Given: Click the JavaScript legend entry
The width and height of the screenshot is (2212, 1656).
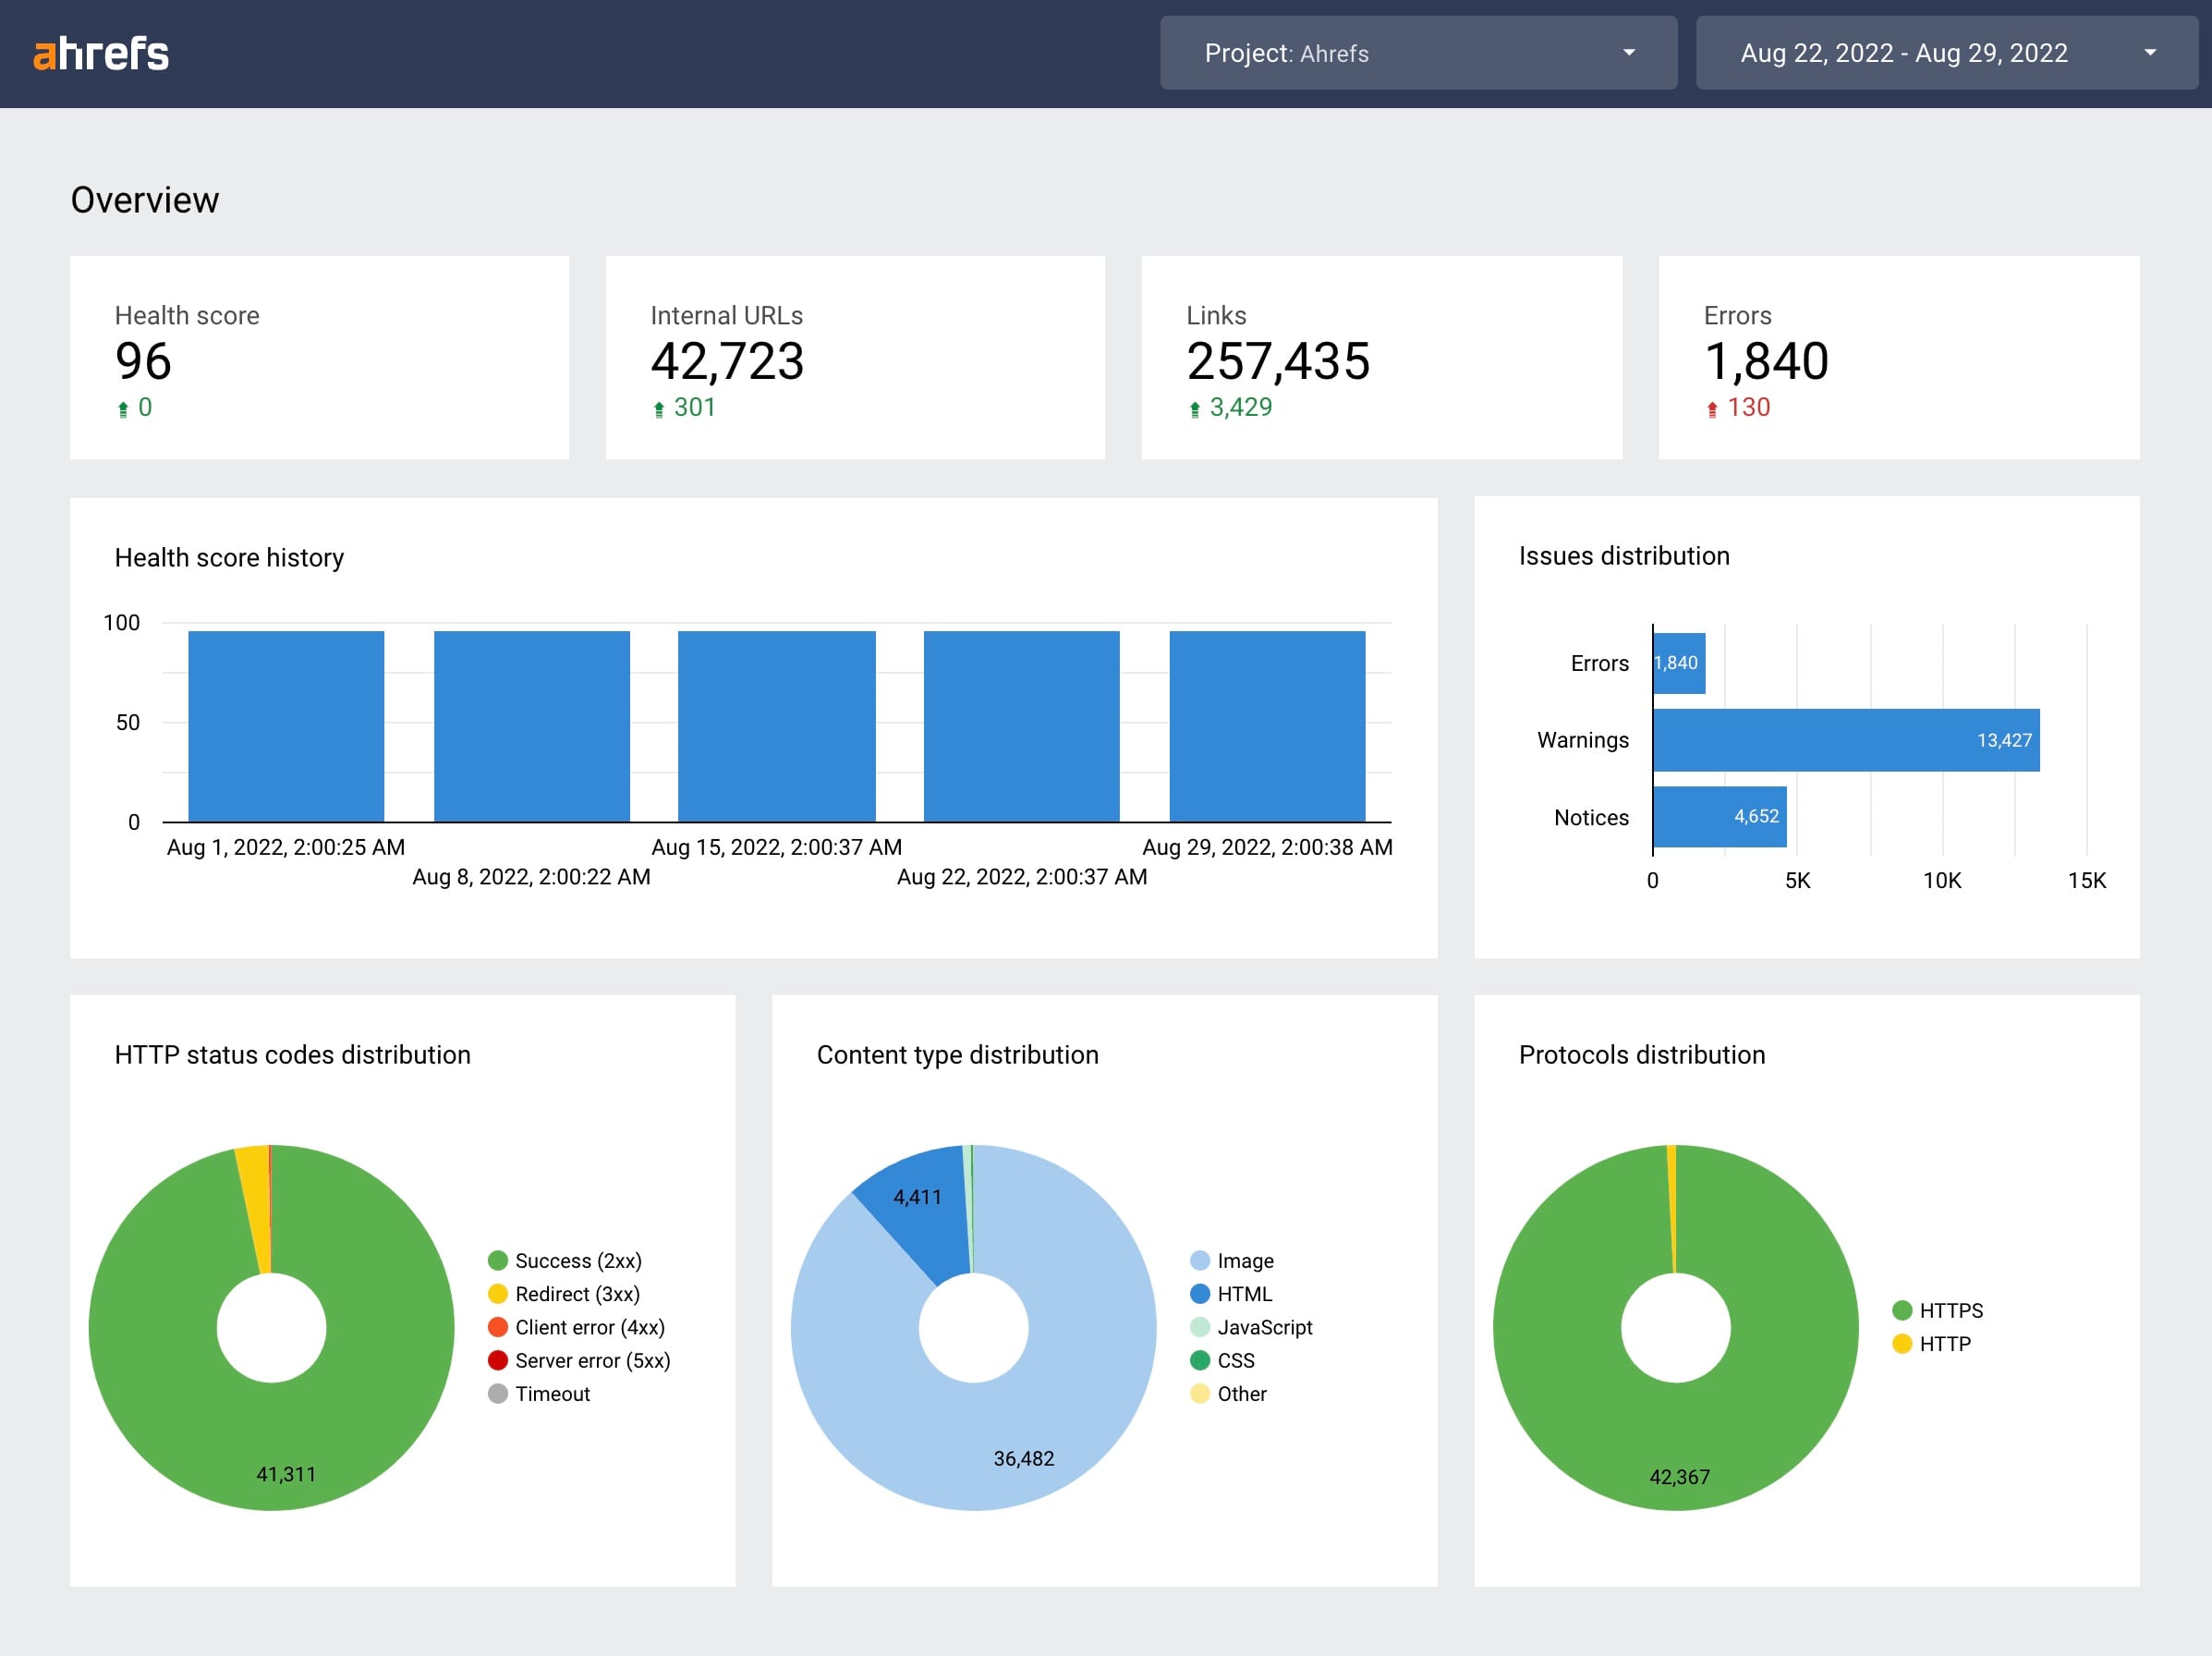Looking at the screenshot, I should coord(1263,1327).
